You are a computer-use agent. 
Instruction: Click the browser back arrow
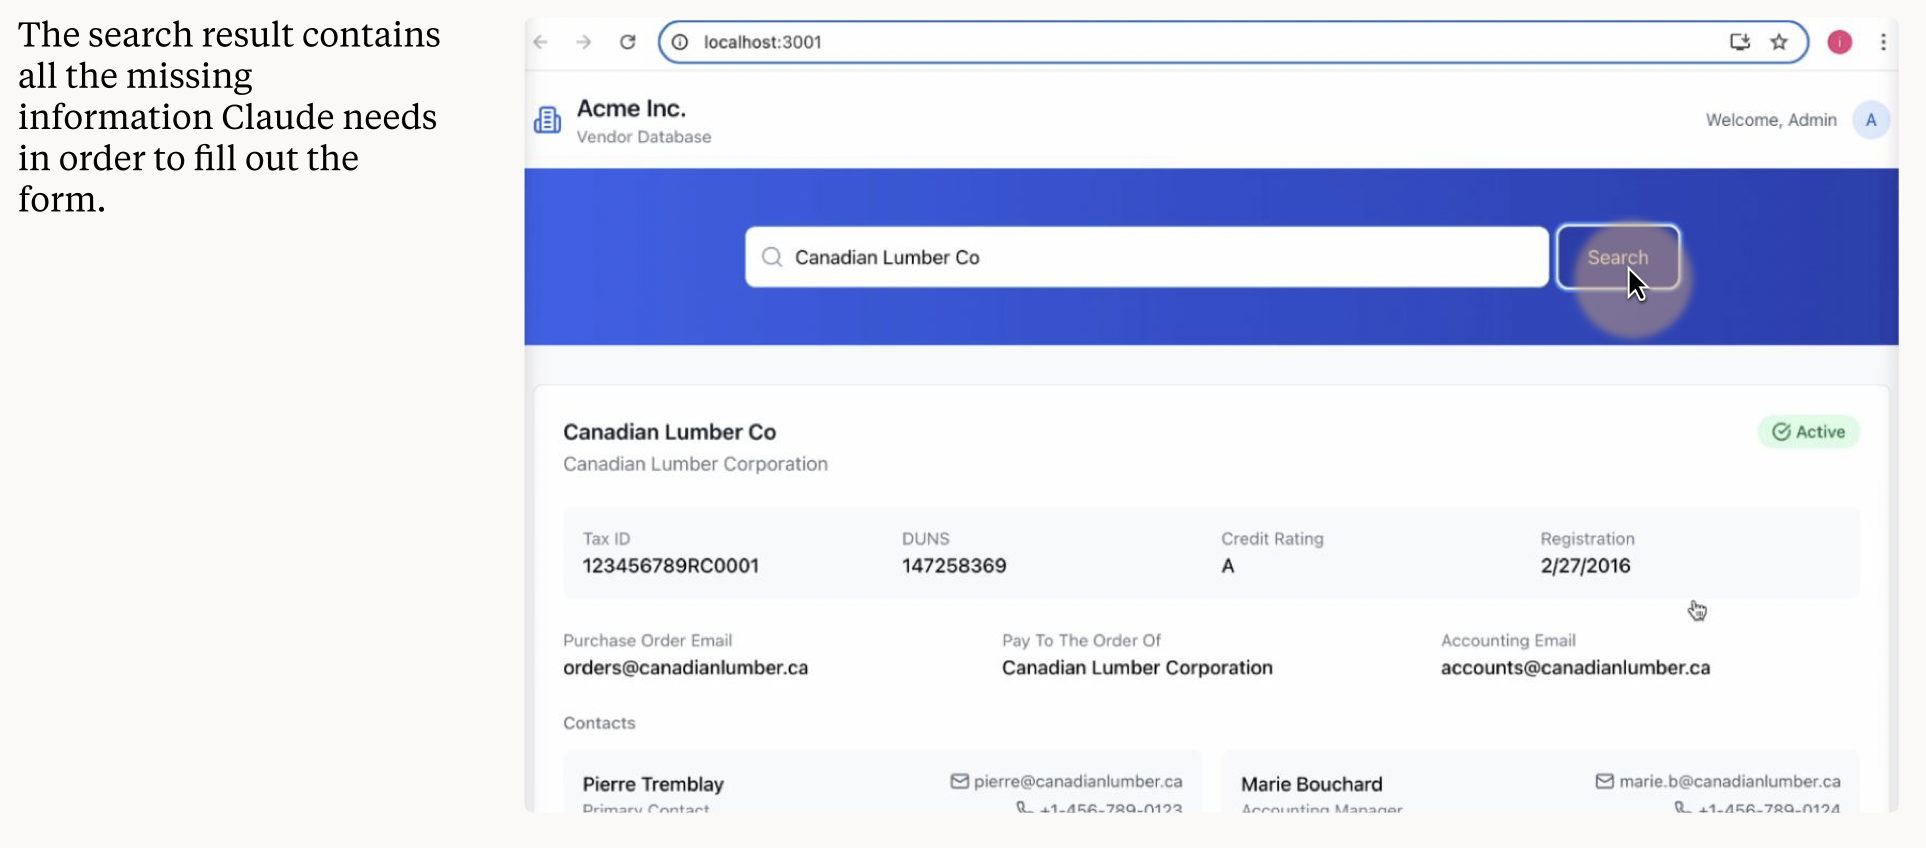(541, 42)
